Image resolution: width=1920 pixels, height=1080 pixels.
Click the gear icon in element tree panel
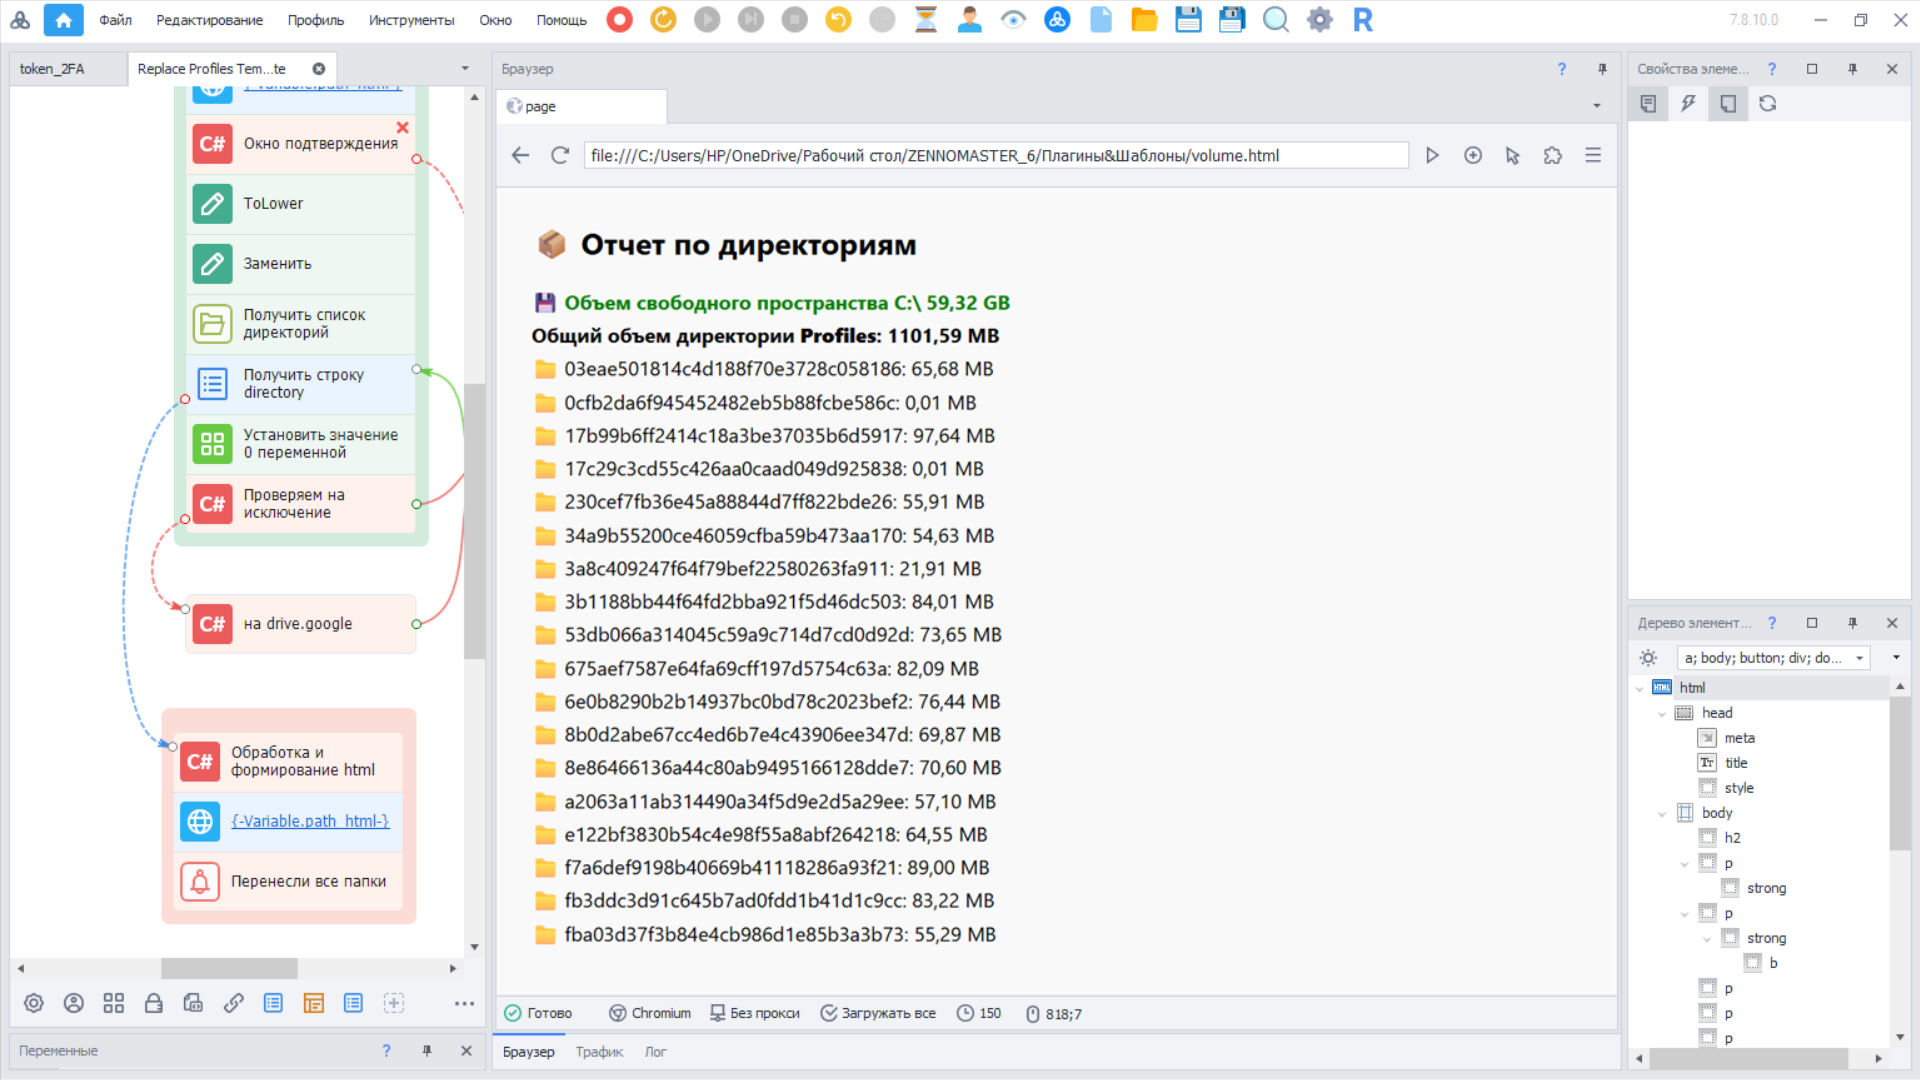1648,658
